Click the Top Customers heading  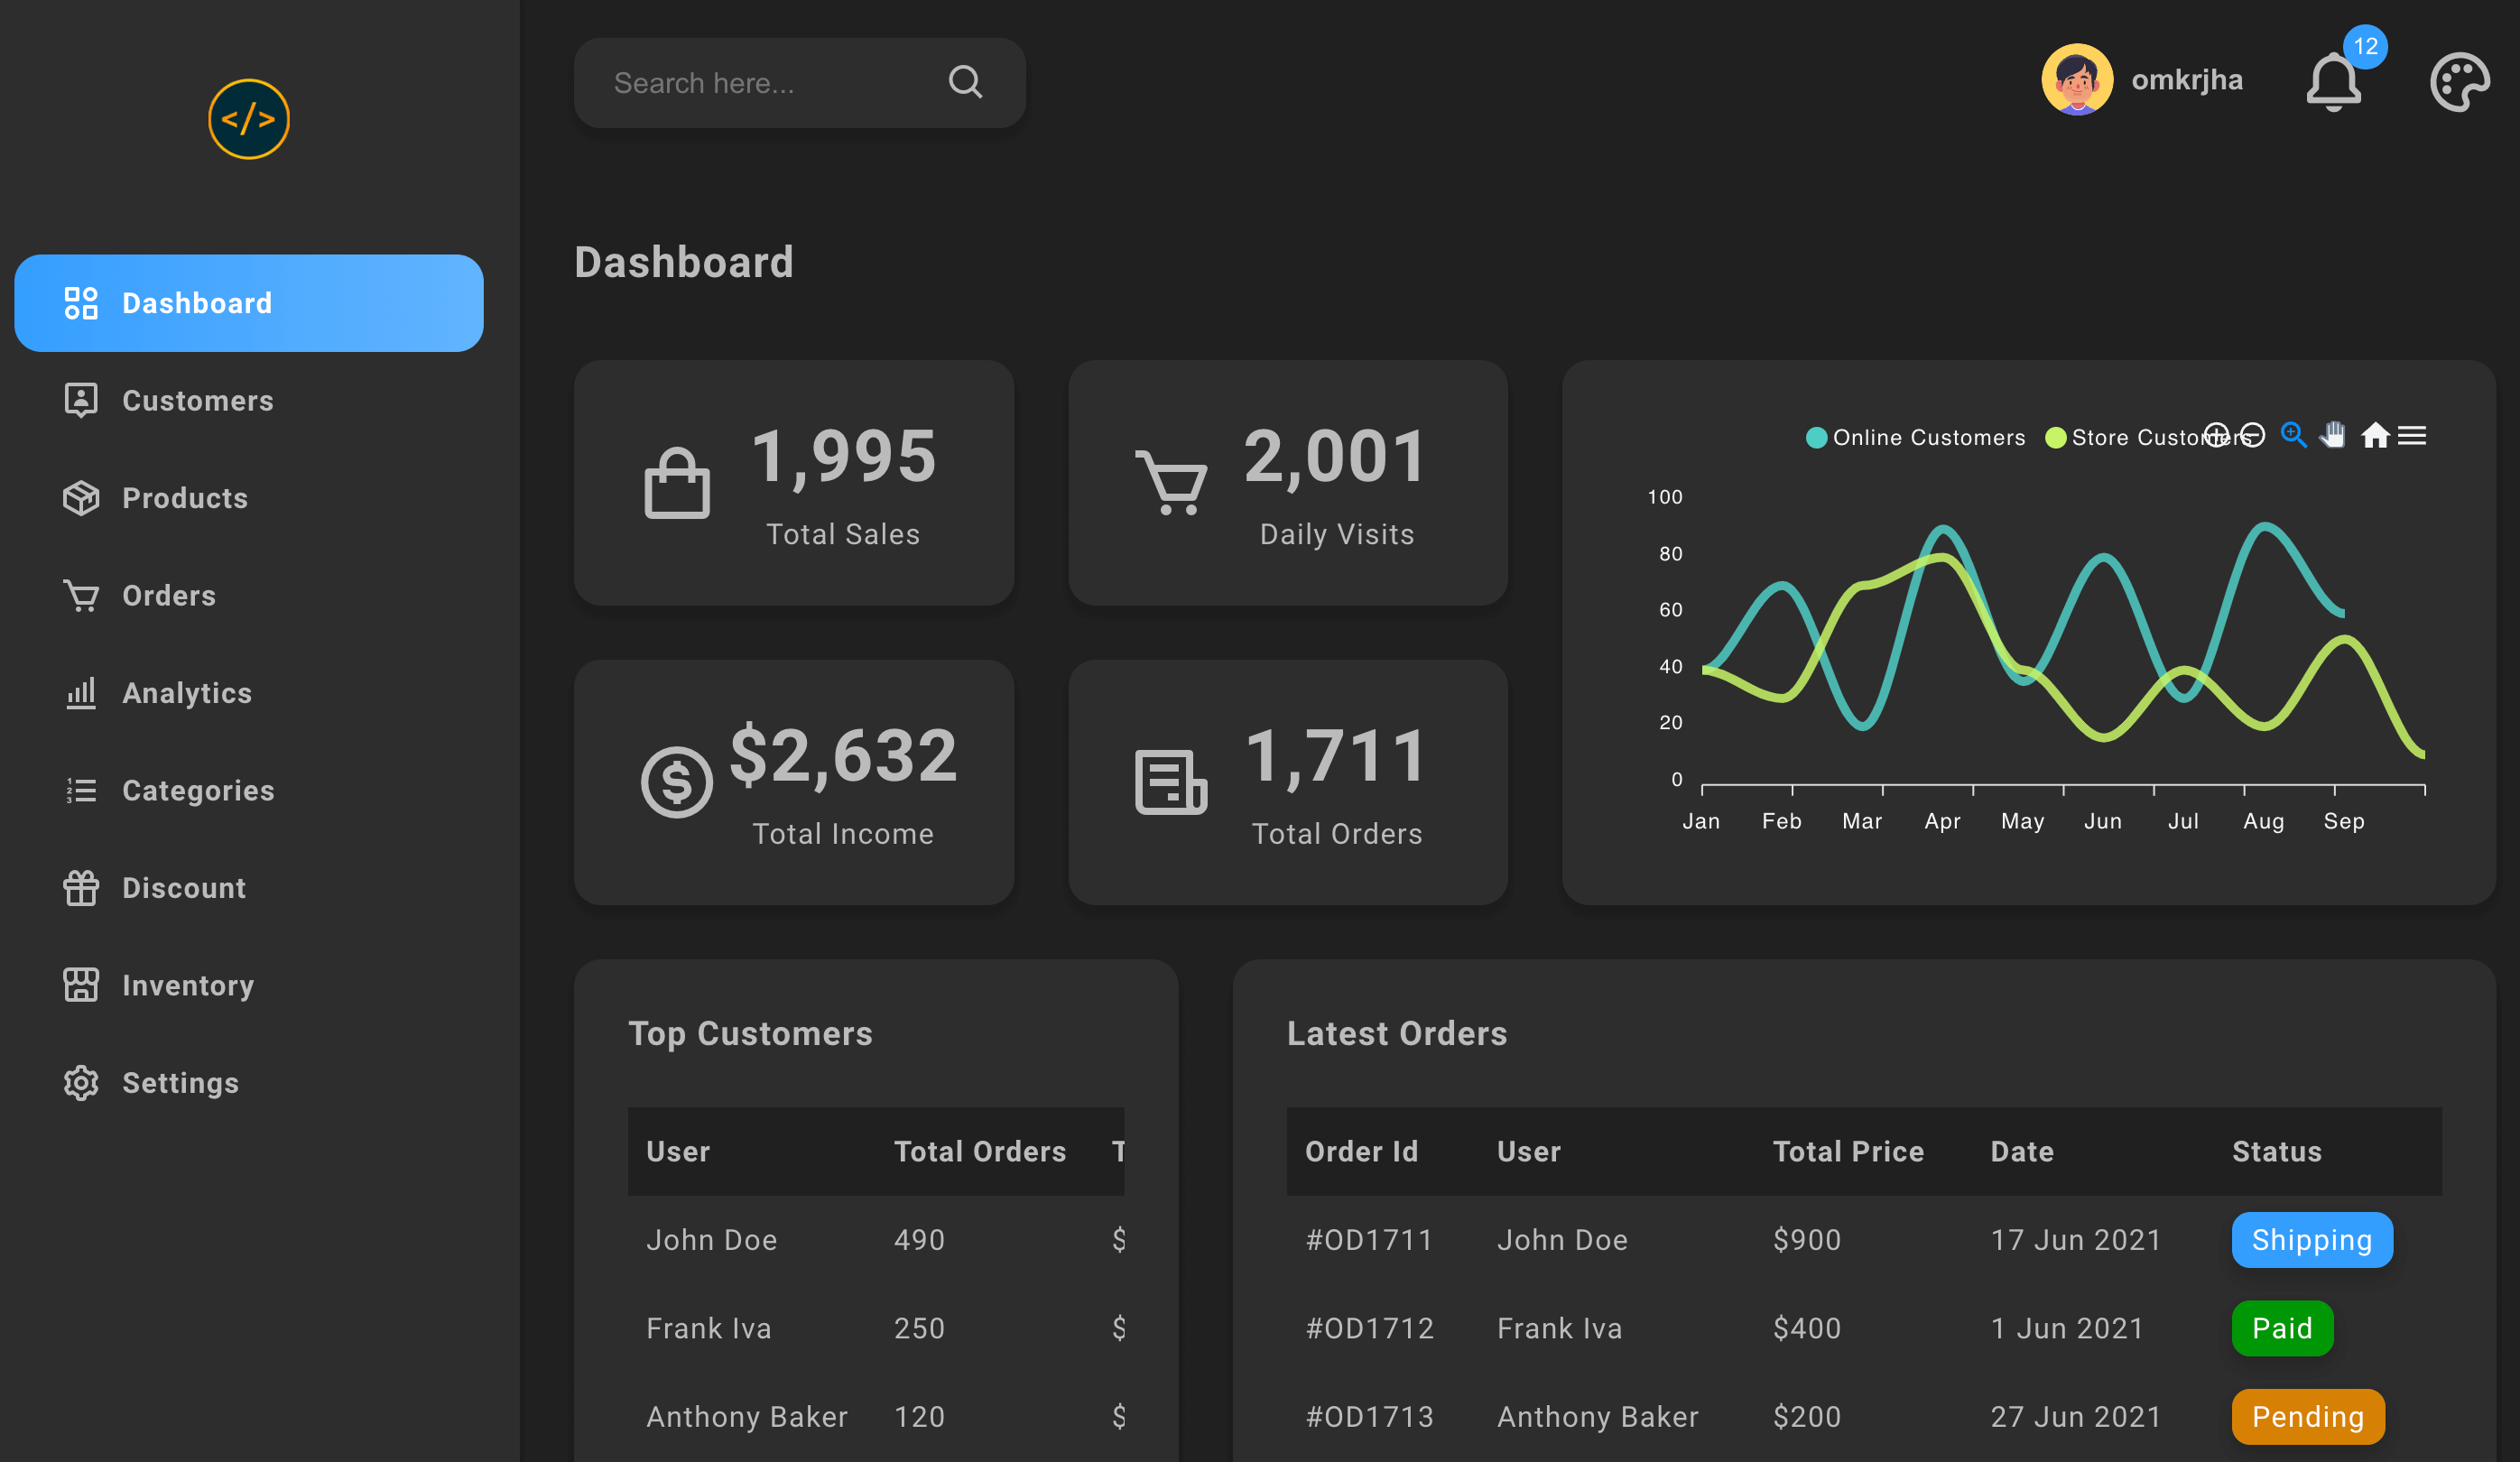coord(750,1033)
